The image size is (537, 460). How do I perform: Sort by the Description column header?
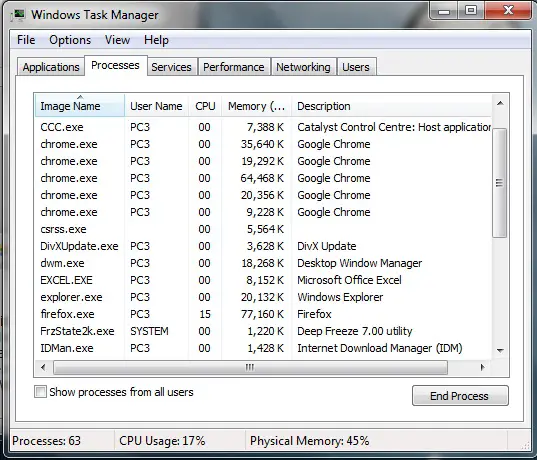[x=392, y=106]
